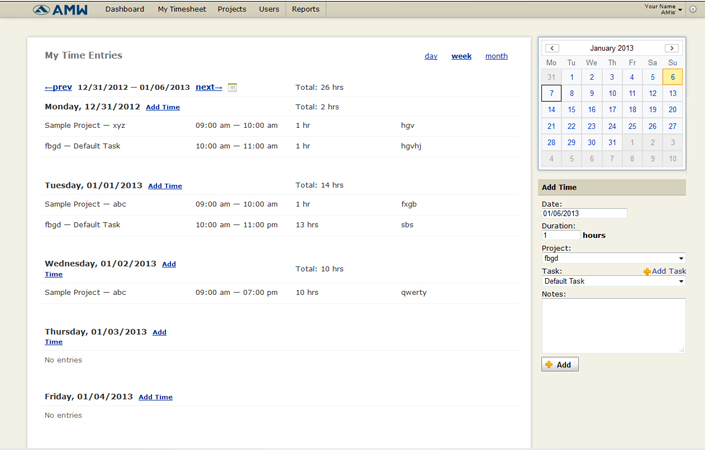Add Time for Friday, 01/04/2013
The image size is (705, 450).
156,397
